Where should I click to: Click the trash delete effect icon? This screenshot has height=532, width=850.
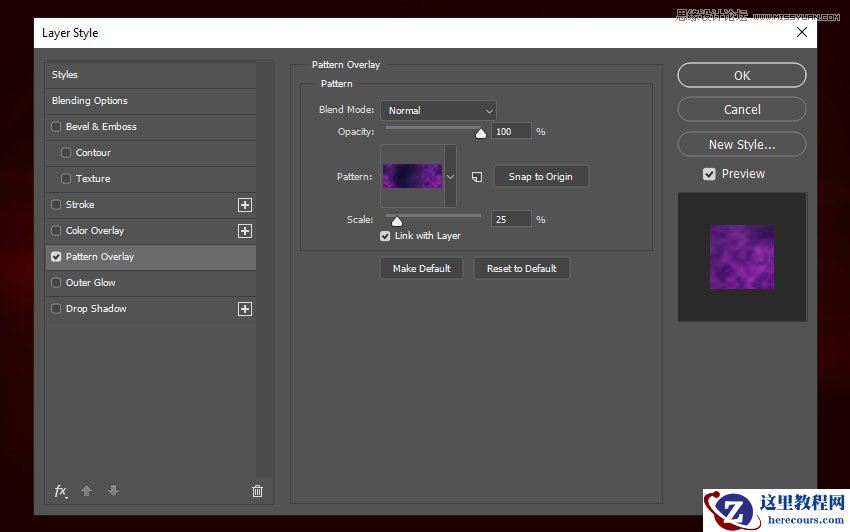[257, 491]
